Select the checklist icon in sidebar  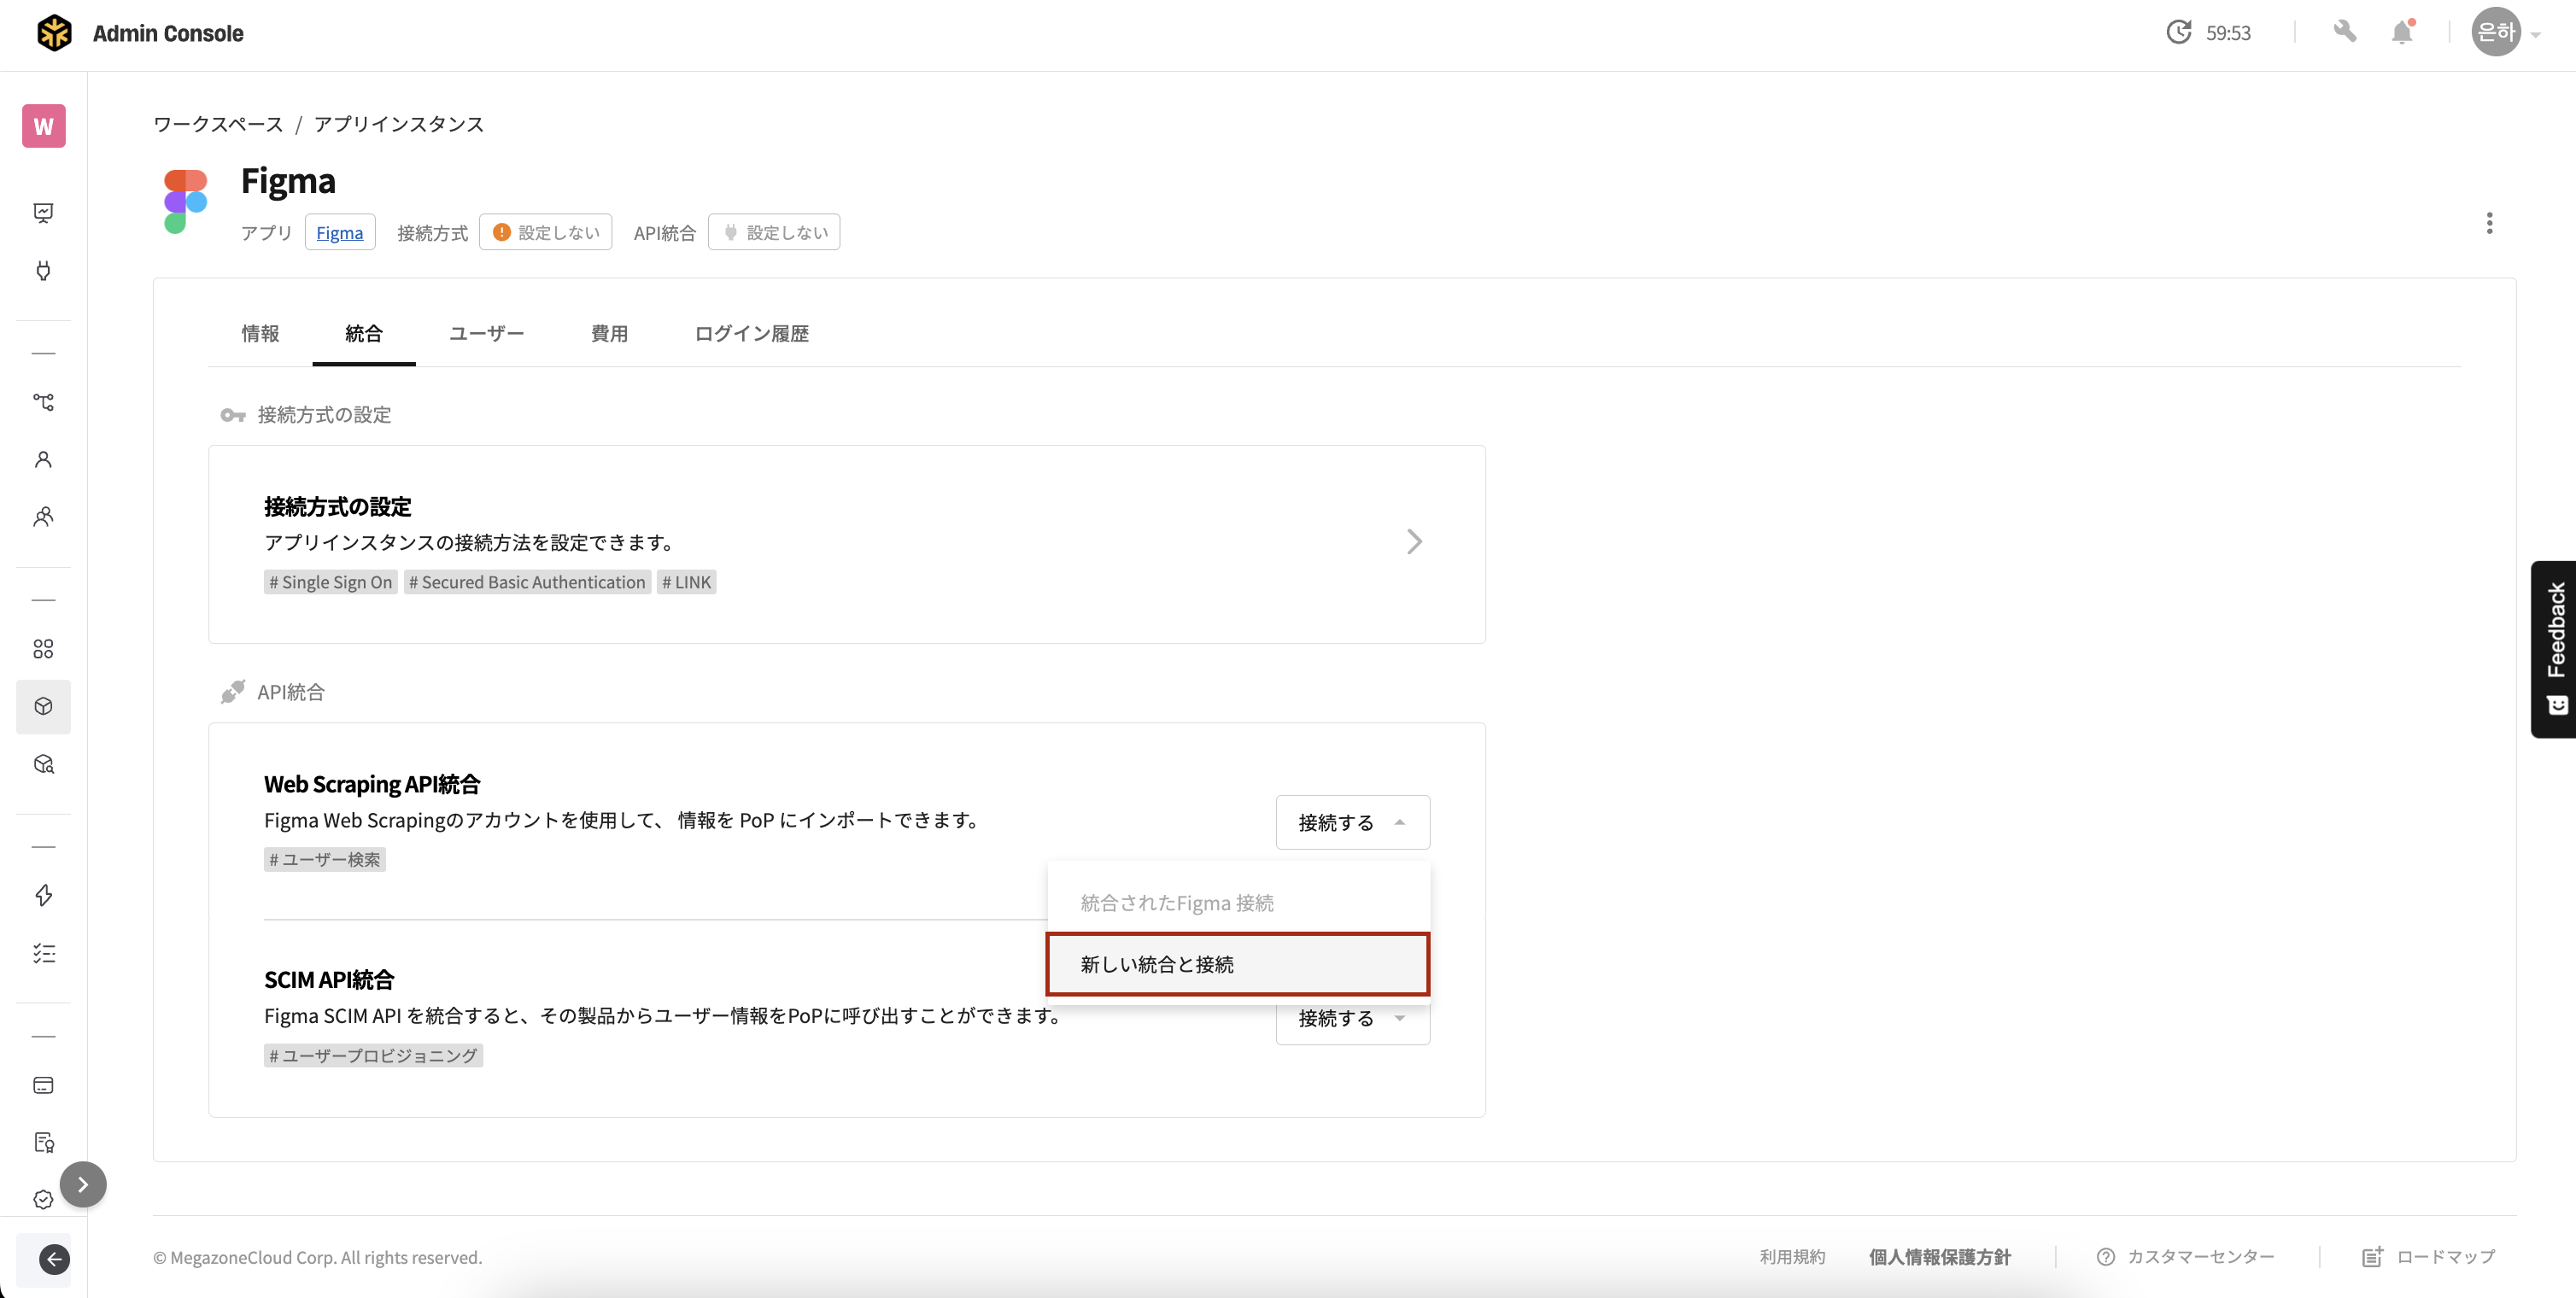(x=43, y=953)
